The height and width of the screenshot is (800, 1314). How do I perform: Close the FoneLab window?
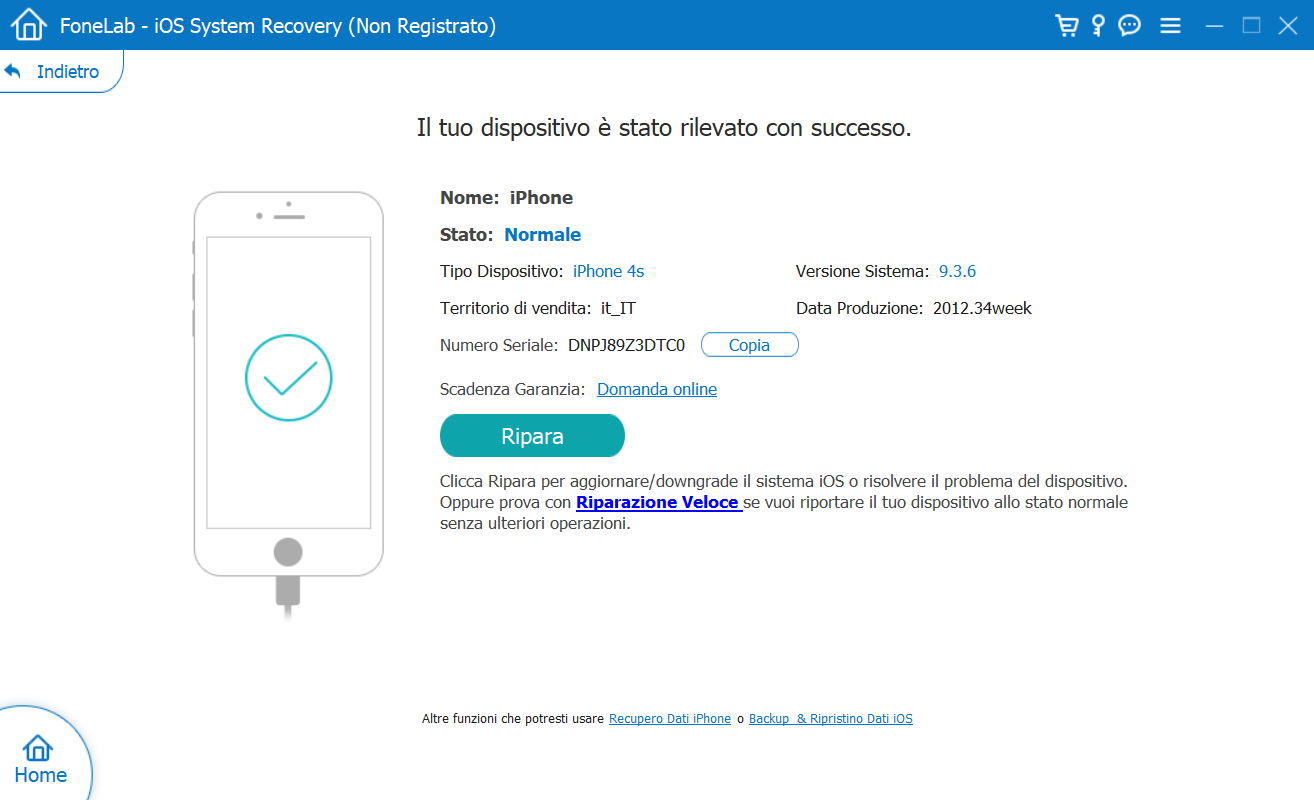[x=1288, y=25]
